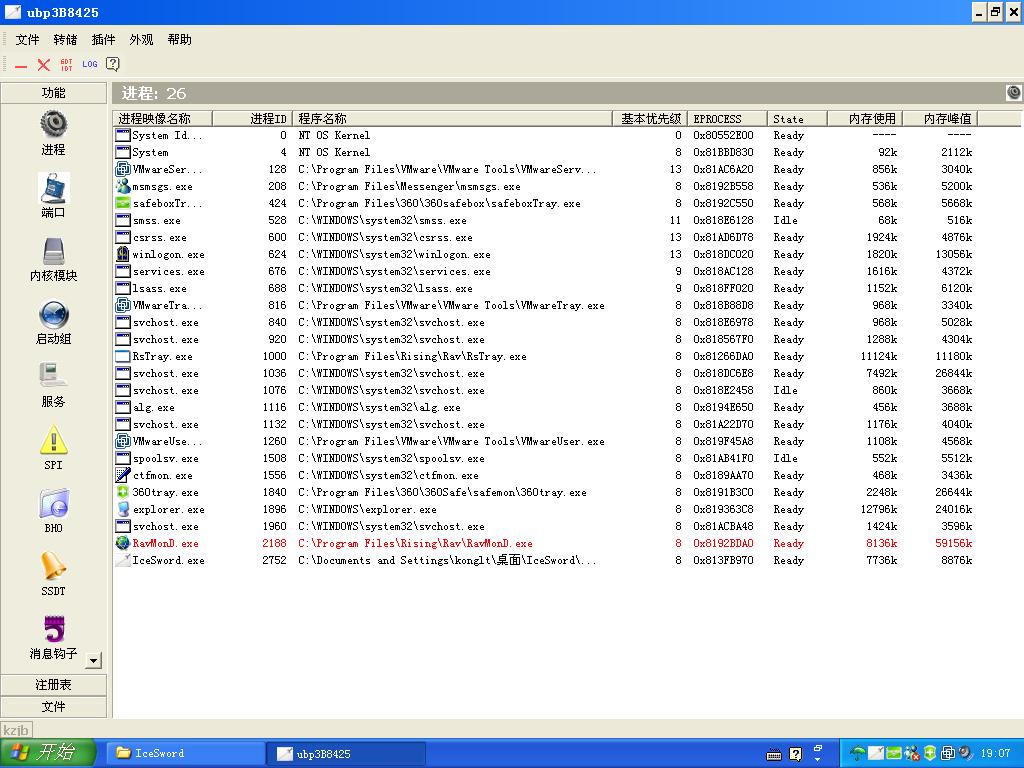Image resolution: width=1024 pixels, height=768 pixels.
Task: Open the 端口 (Port) sidebar icon
Action: [x=54, y=187]
